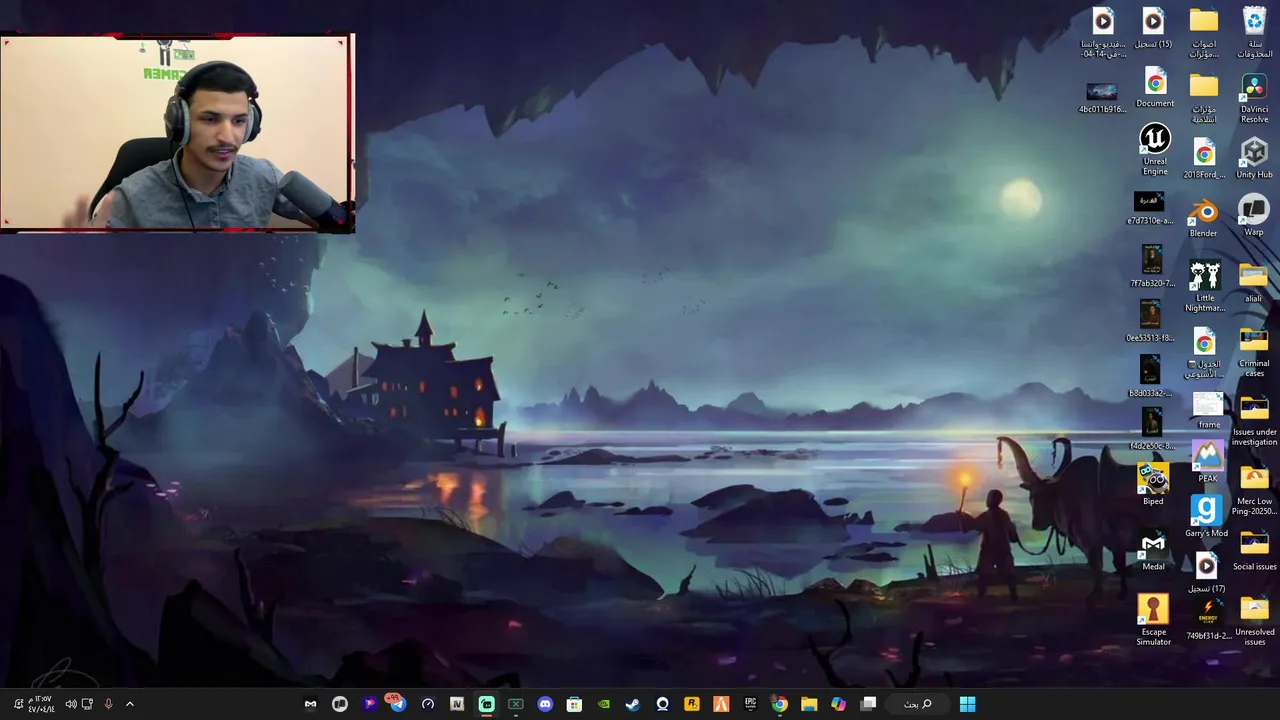Open Discord from the taskbar
Viewport: 1280px width, 720px height.
[x=544, y=704]
